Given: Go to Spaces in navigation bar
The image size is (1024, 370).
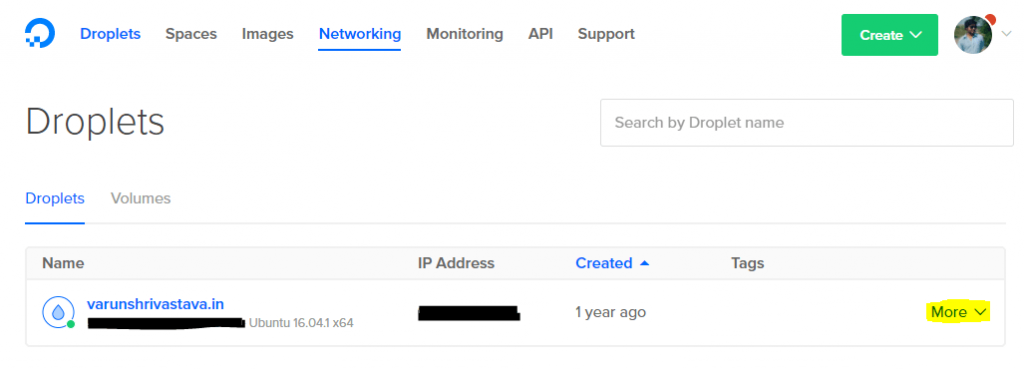Looking at the screenshot, I should pos(191,34).
